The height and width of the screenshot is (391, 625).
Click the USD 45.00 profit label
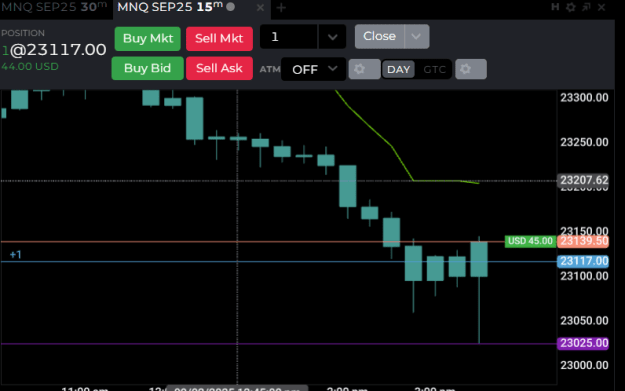pos(530,241)
